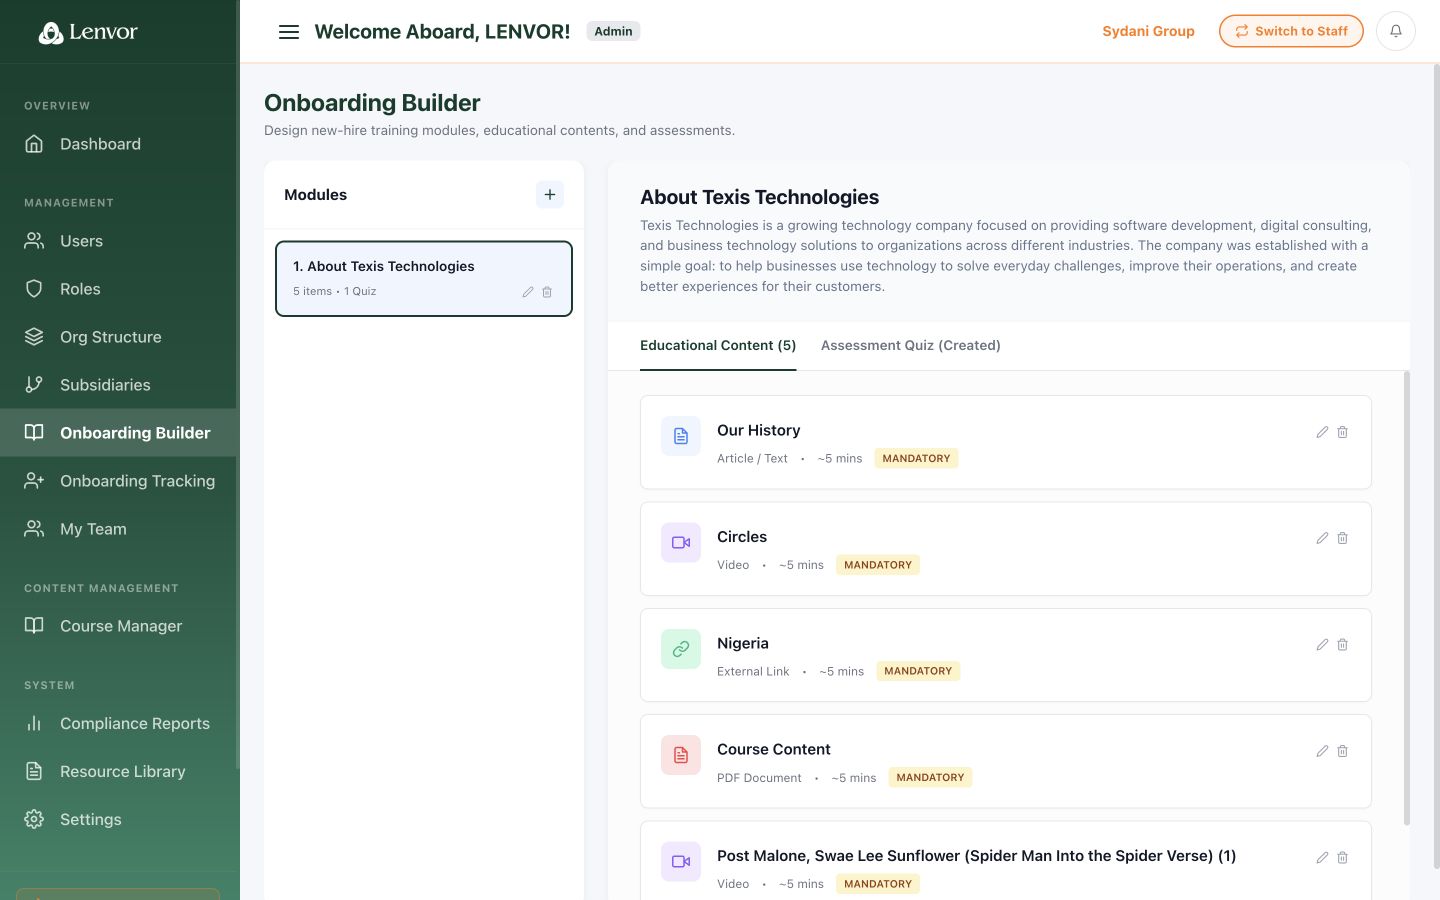Add a new module with plus icon
The width and height of the screenshot is (1440, 900).
pyautogui.click(x=550, y=195)
